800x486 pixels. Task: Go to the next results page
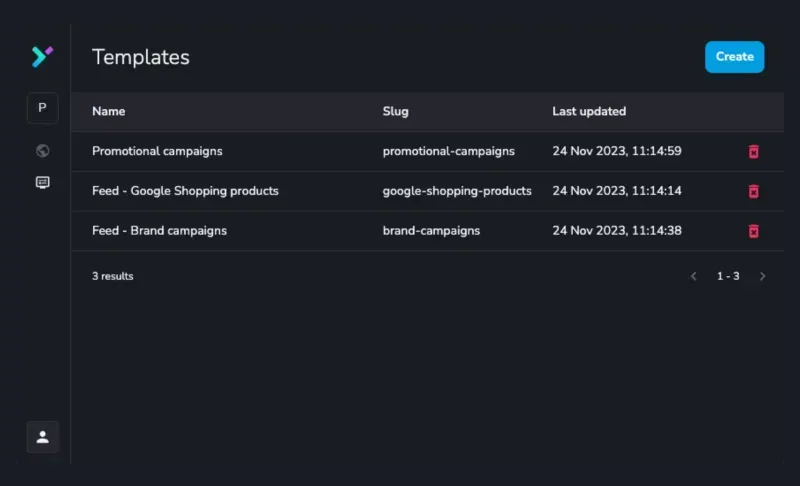pyautogui.click(x=763, y=276)
